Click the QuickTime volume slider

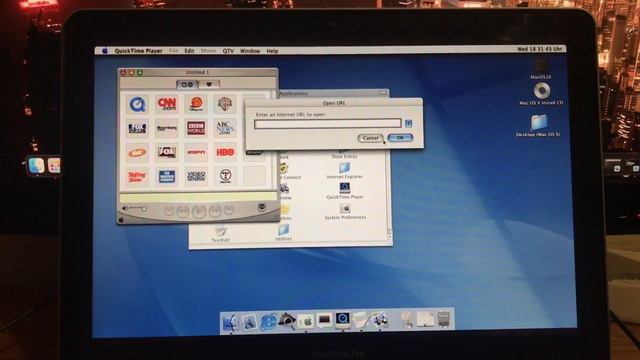138,209
